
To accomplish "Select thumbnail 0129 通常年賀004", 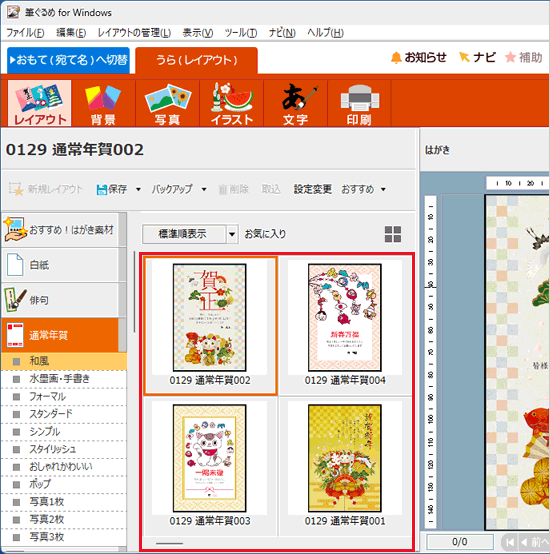I will [345, 325].
